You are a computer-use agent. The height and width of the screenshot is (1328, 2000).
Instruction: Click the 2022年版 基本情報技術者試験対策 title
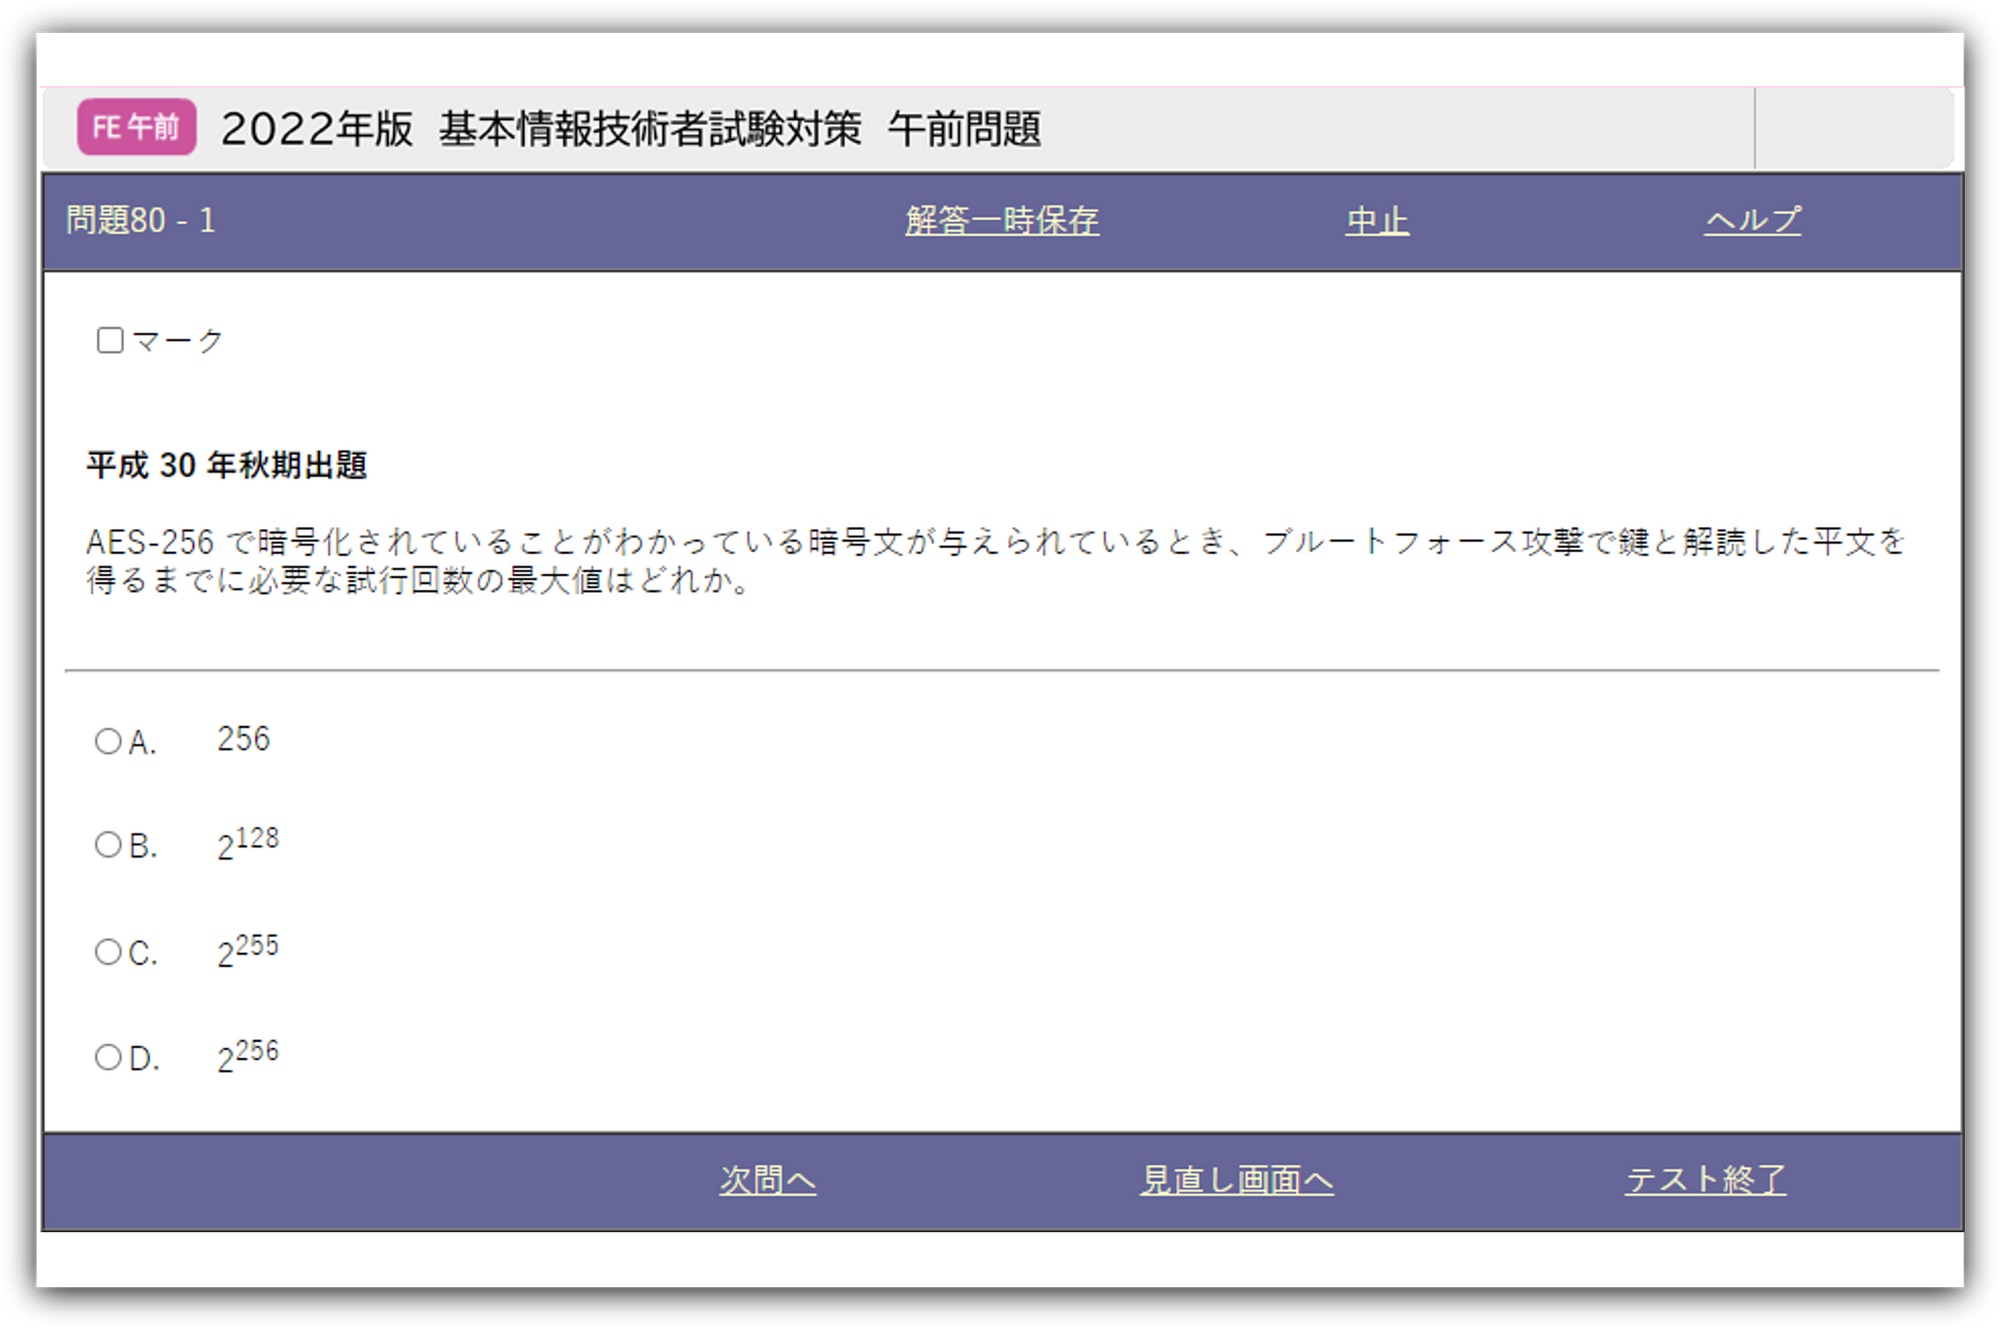point(630,129)
